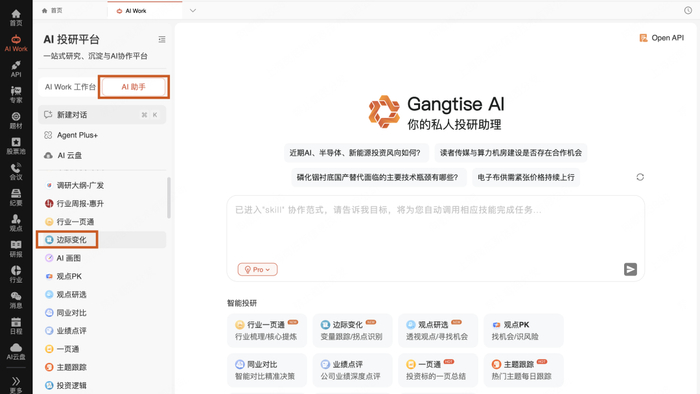Choose the 磷化铟衬底国产替代 suggestion
Viewport: 700px width, 394px height.
[378, 178]
